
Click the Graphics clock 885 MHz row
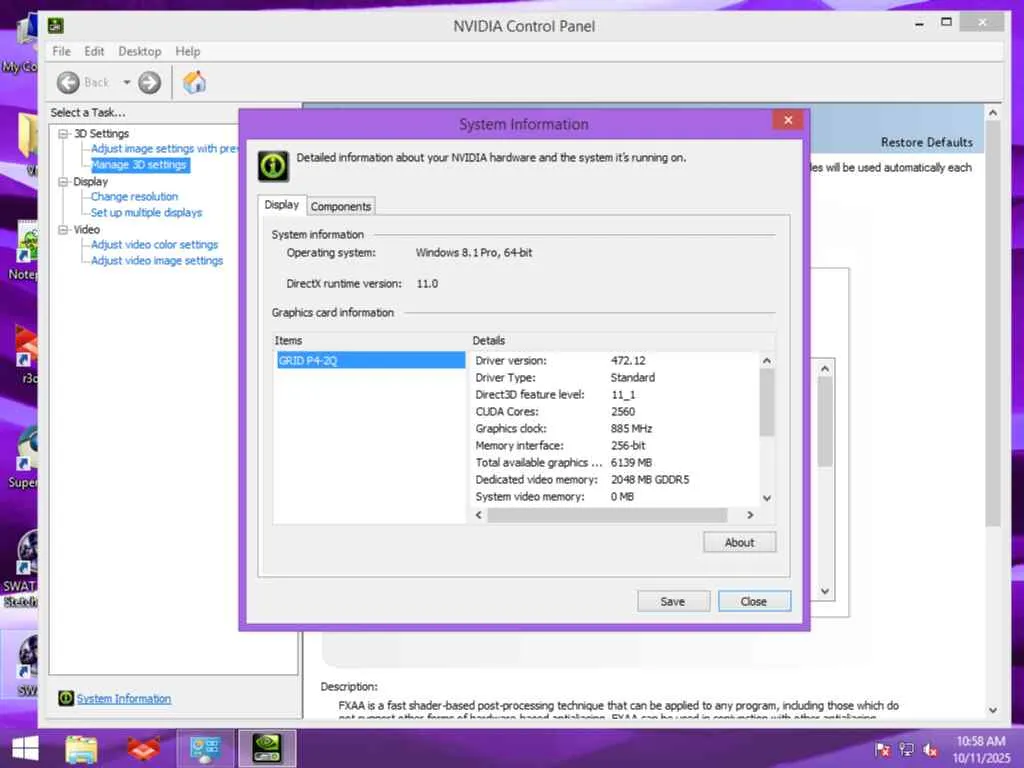[615, 428]
